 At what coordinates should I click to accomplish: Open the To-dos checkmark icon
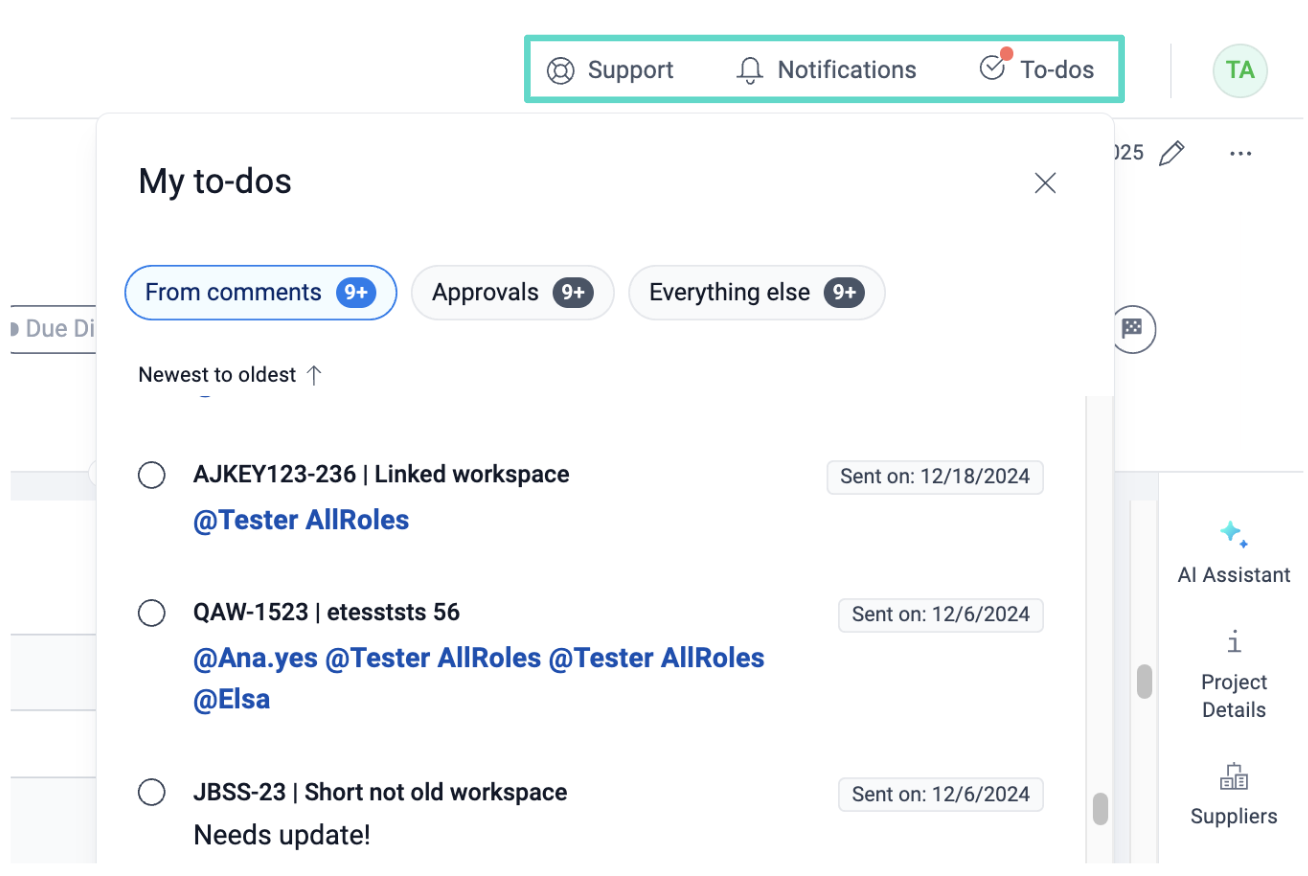click(x=992, y=68)
